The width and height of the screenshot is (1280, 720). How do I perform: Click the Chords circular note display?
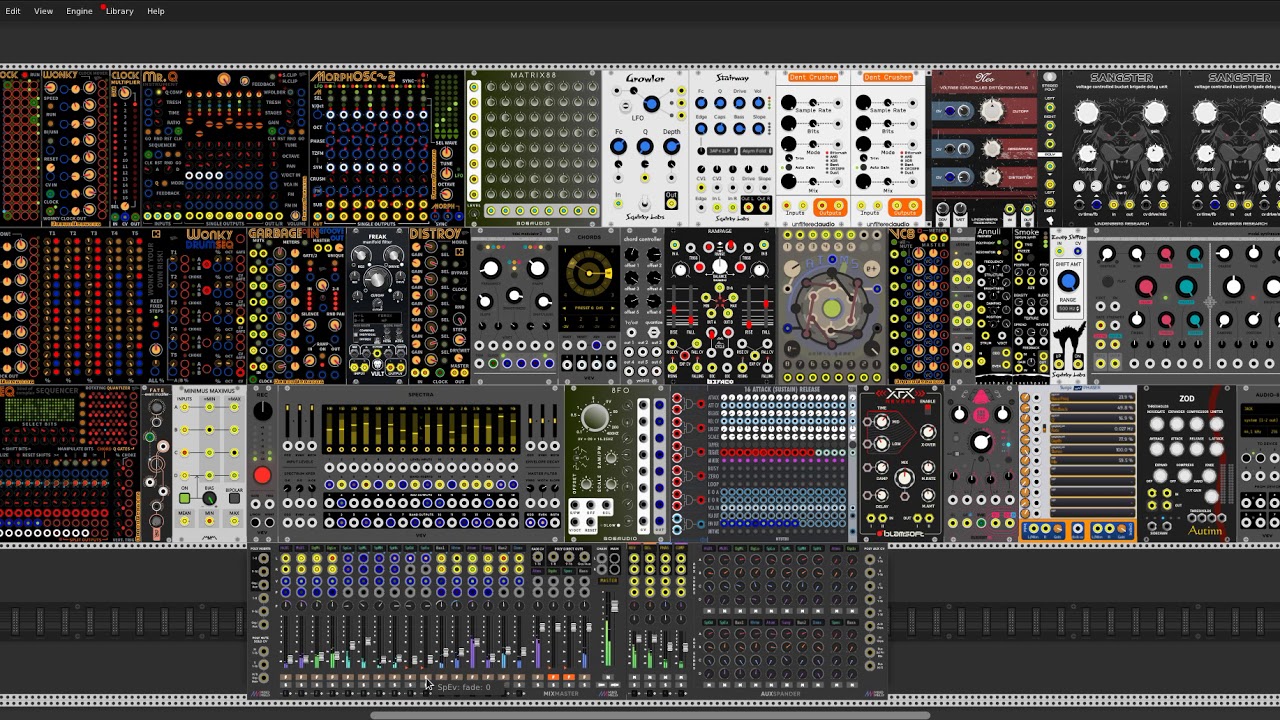point(590,273)
